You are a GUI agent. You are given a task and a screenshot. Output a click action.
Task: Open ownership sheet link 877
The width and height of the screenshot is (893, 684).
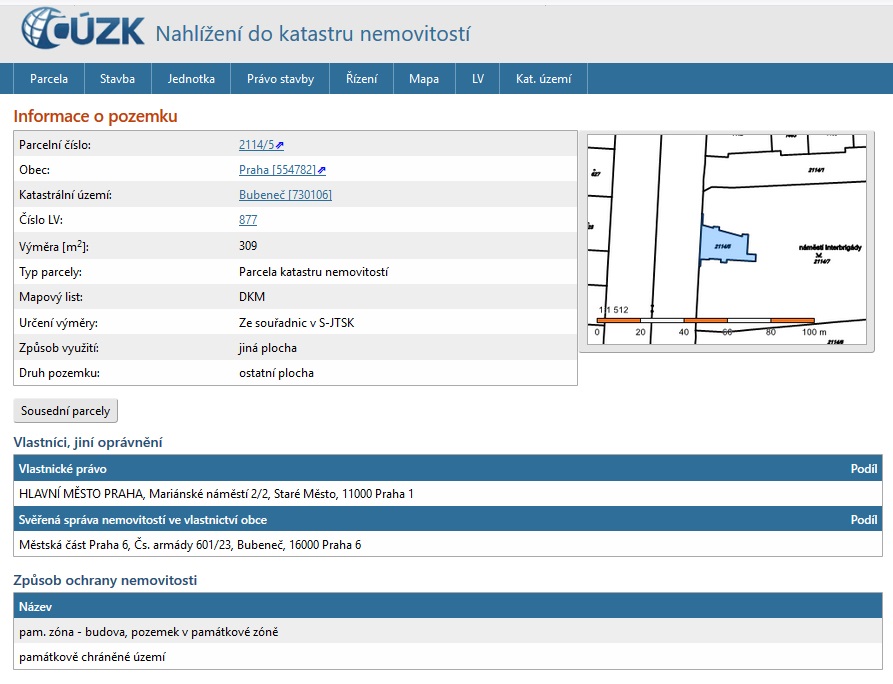pyautogui.click(x=248, y=220)
